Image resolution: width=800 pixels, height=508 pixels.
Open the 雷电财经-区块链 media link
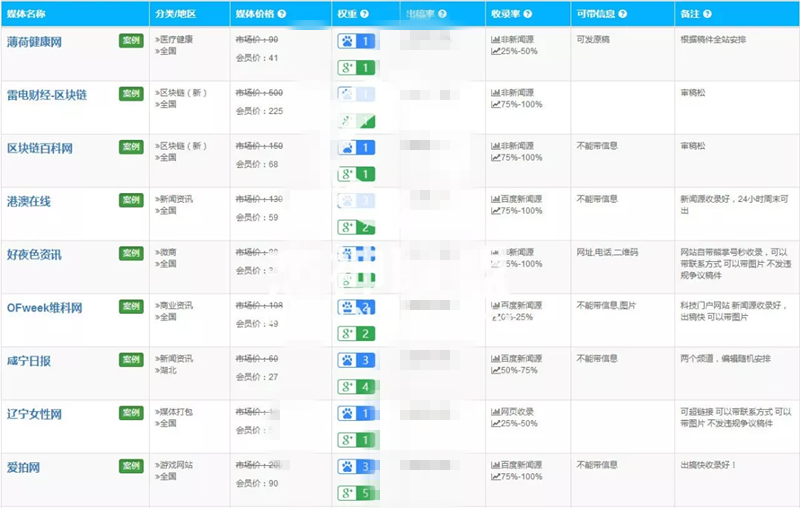[x=47, y=95]
